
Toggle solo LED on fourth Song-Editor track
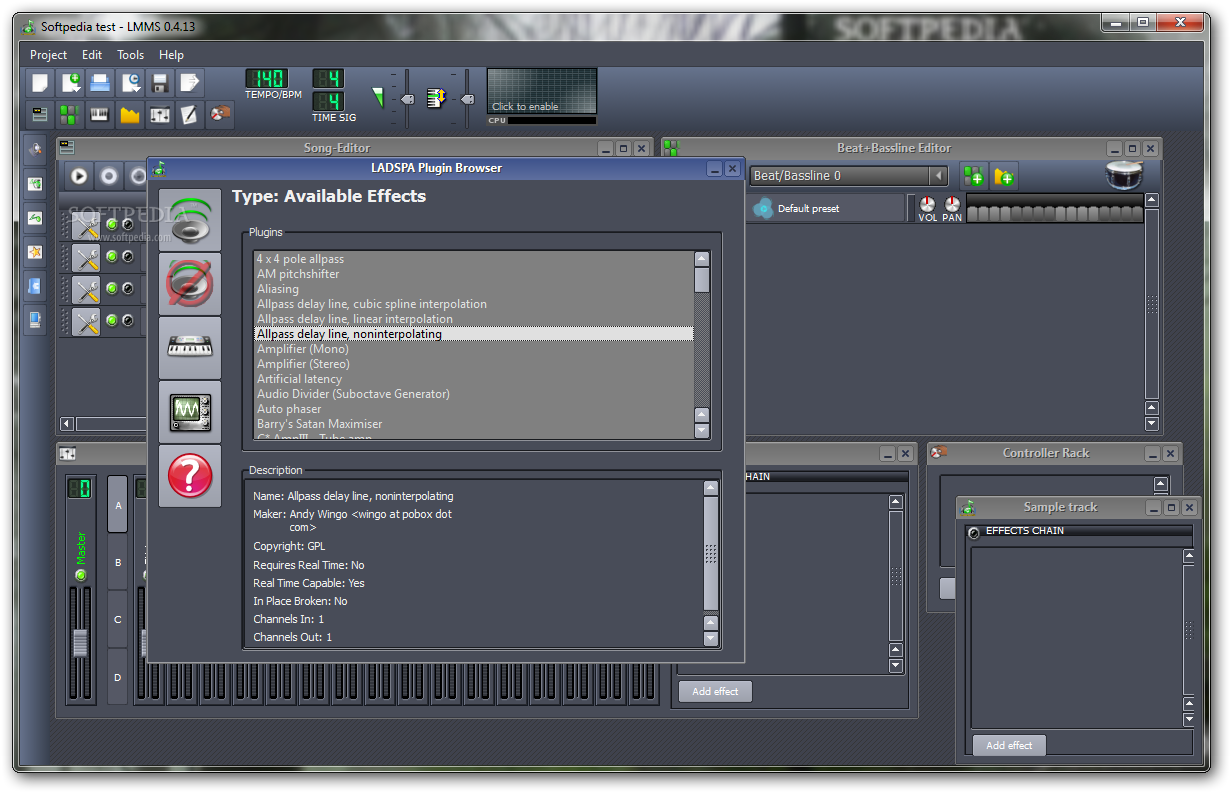tap(127, 321)
